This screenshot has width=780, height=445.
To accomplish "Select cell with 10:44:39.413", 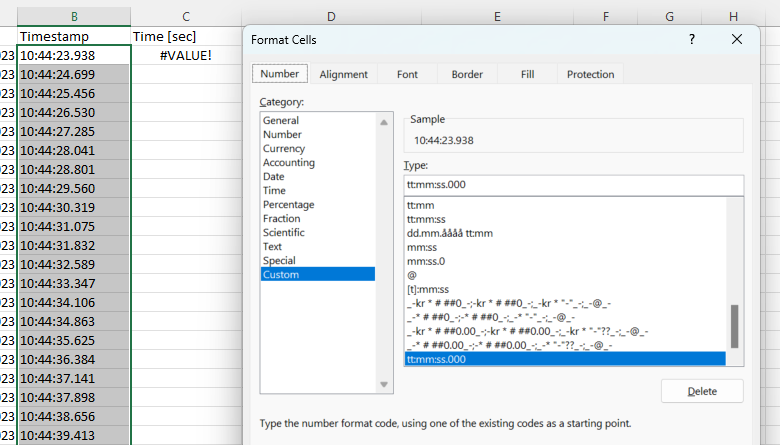I will [x=74, y=435].
